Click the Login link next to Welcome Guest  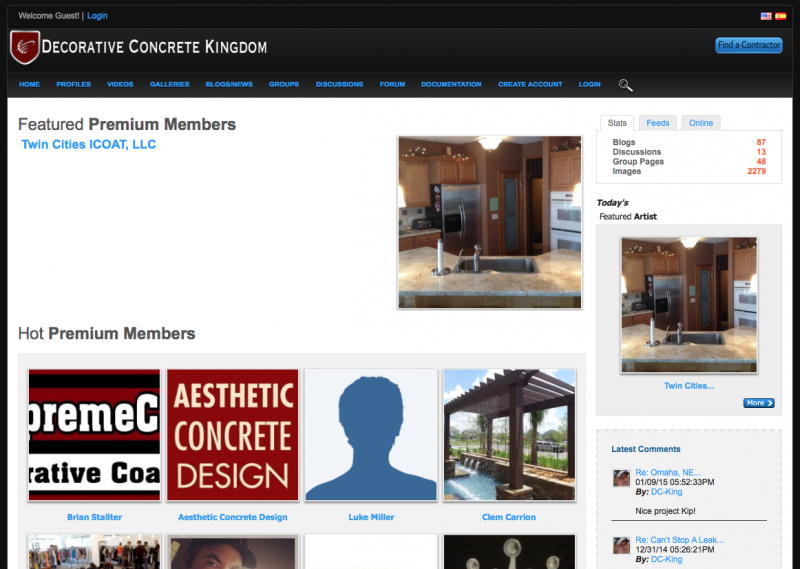coord(97,16)
